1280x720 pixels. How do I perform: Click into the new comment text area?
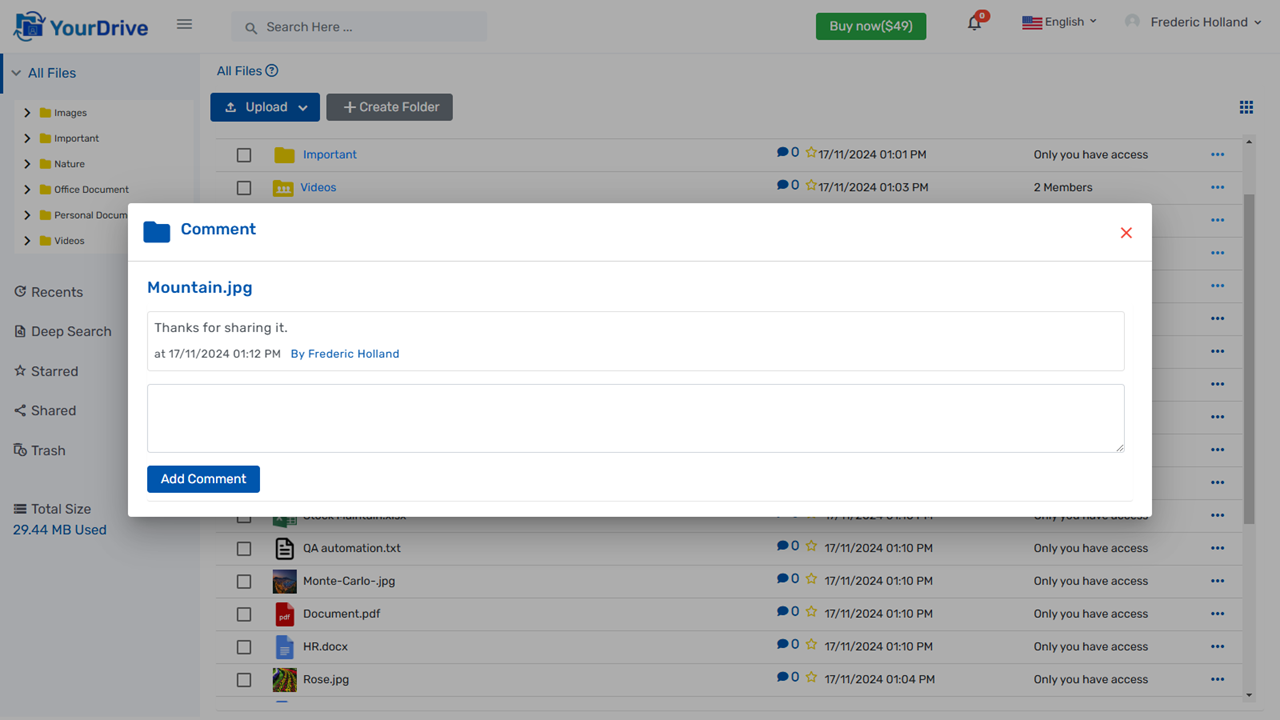point(635,418)
